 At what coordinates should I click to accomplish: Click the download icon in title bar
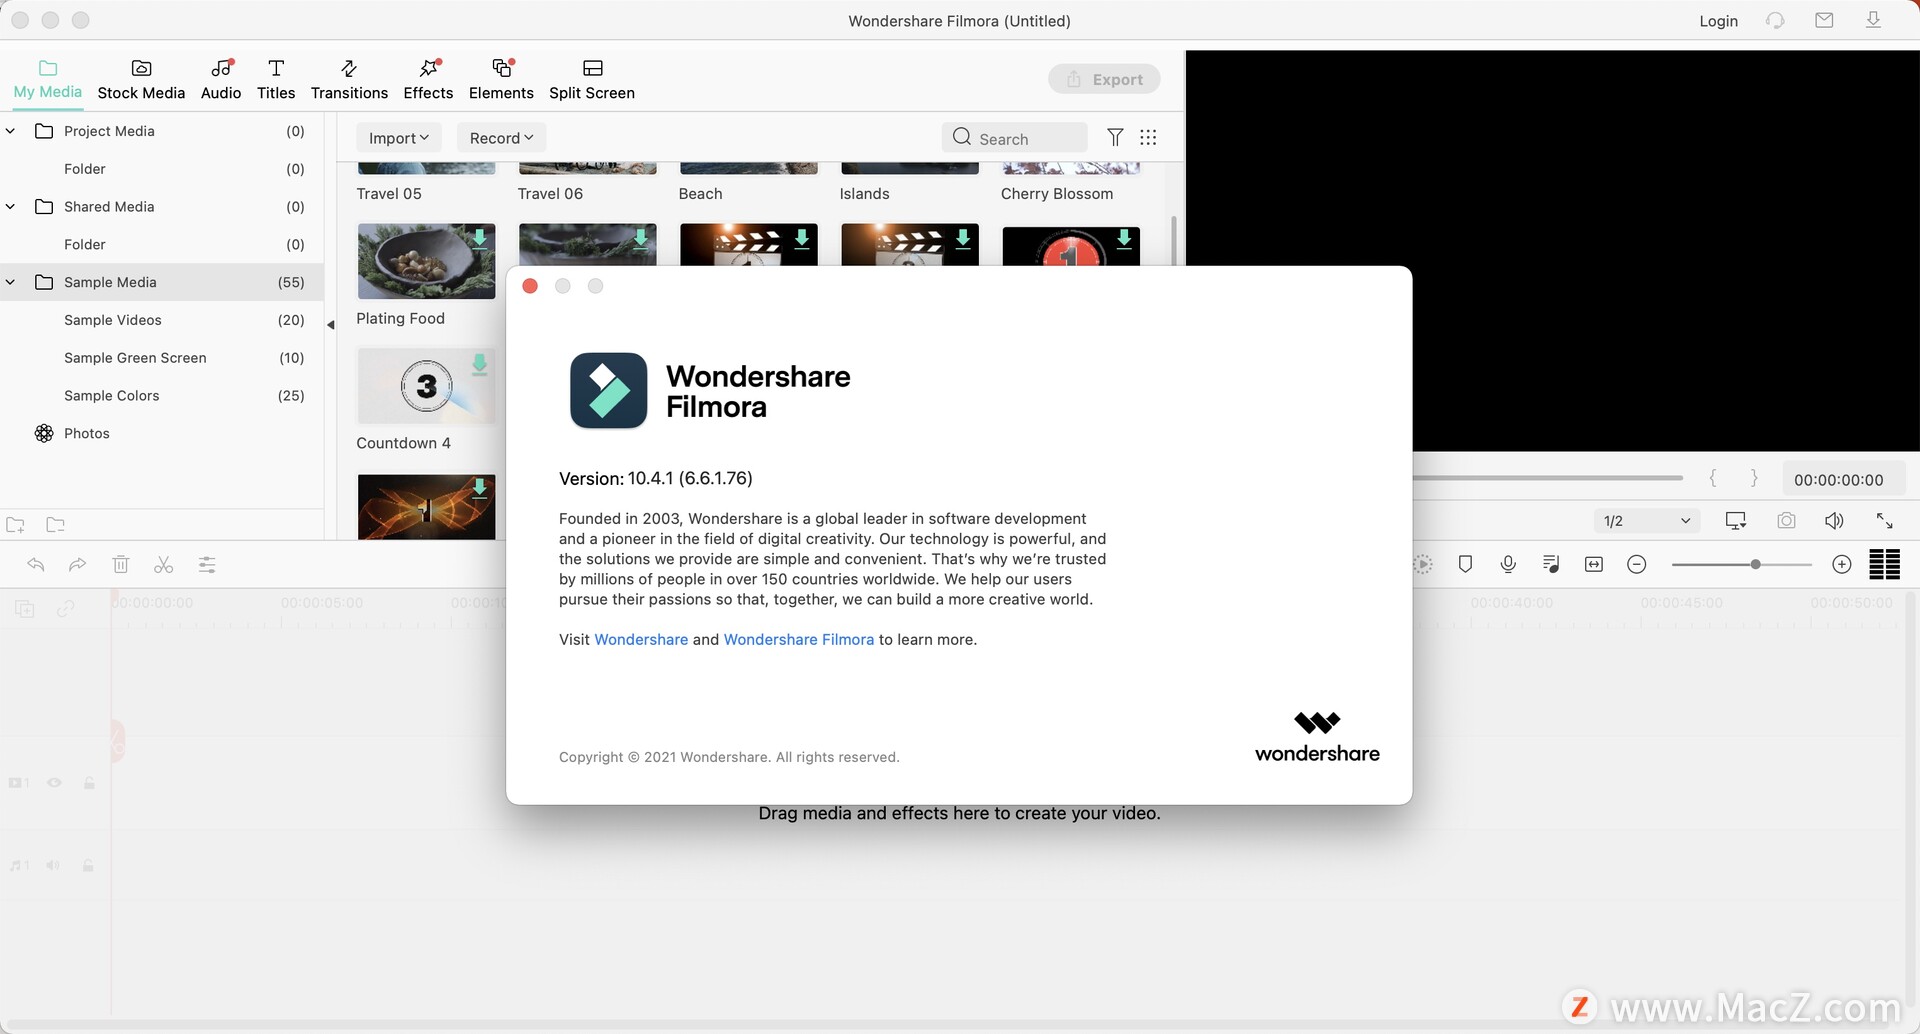1873,20
